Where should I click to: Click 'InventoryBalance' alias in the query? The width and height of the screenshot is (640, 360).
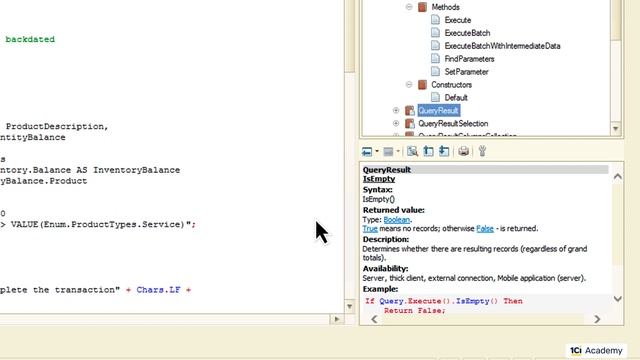coord(136,170)
